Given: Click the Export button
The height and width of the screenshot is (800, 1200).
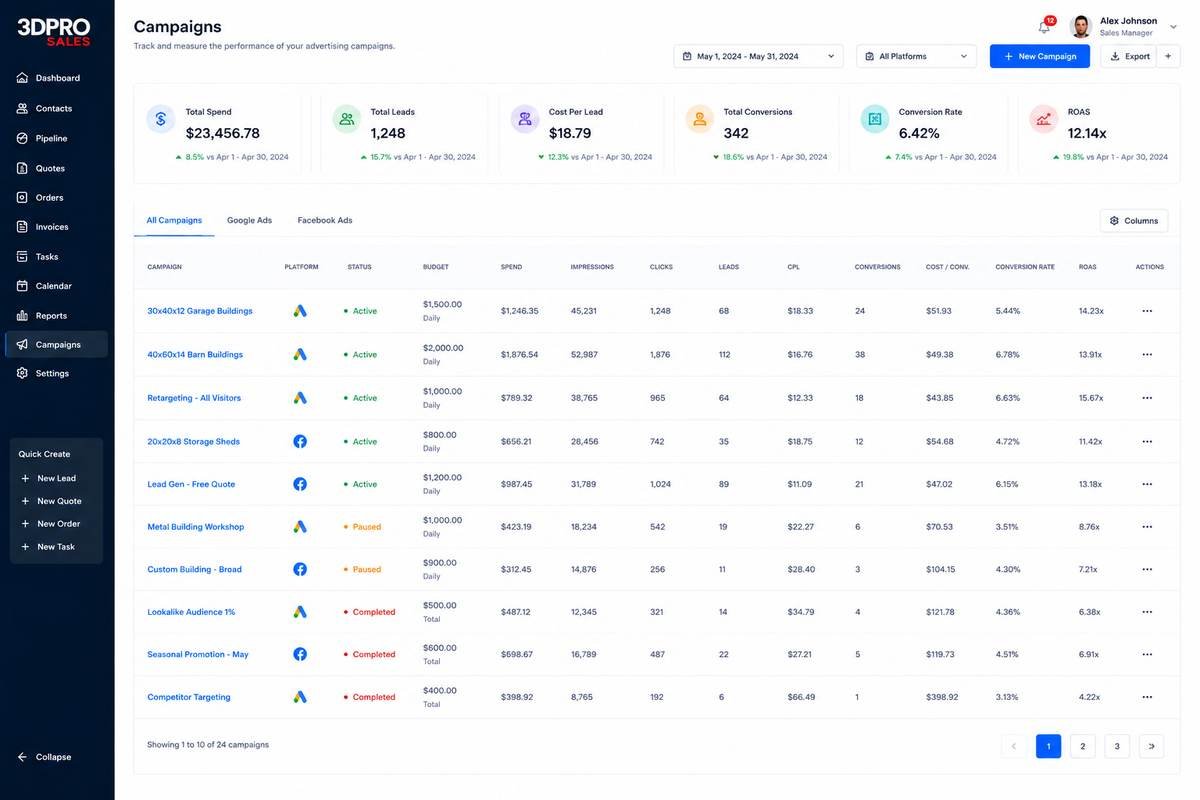Looking at the screenshot, I should tap(1128, 56).
